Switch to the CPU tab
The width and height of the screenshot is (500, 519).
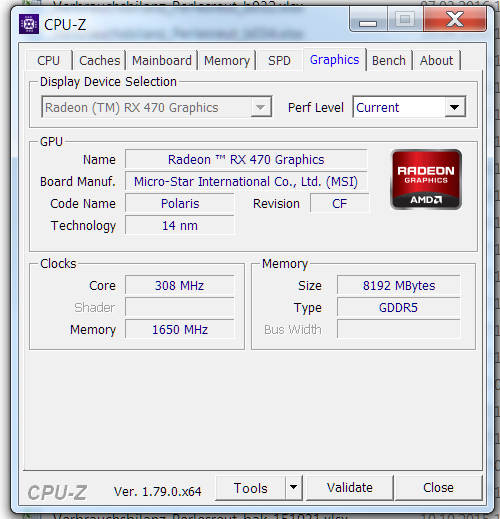pos(49,61)
